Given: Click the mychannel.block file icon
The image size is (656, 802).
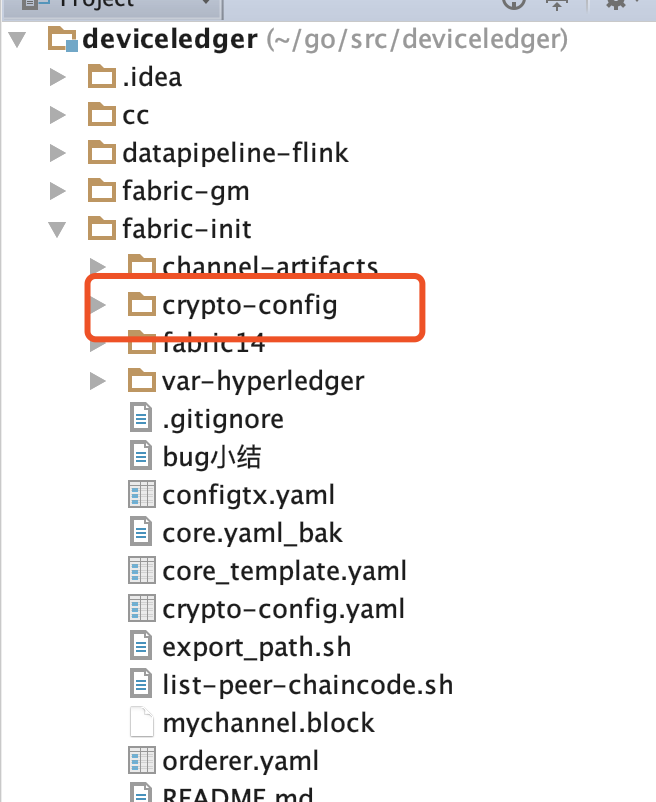Looking at the screenshot, I should pos(140,722).
